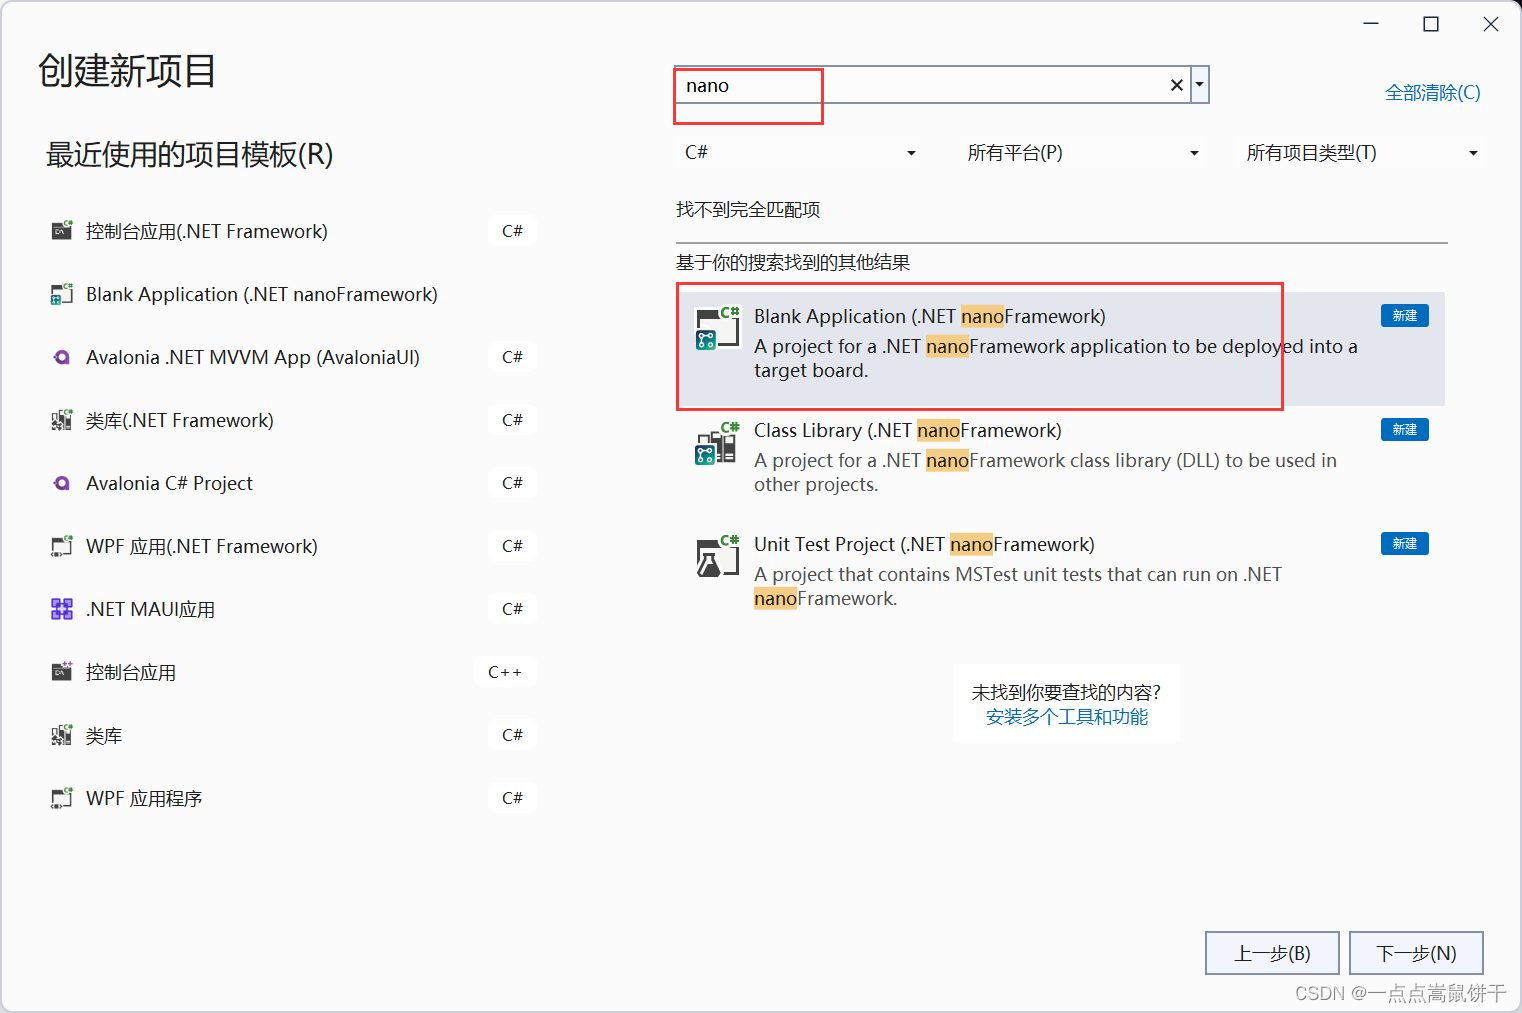1522x1013 pixels.
Task: Expand the search history dropdown arrow
Action: (1199, 85)
